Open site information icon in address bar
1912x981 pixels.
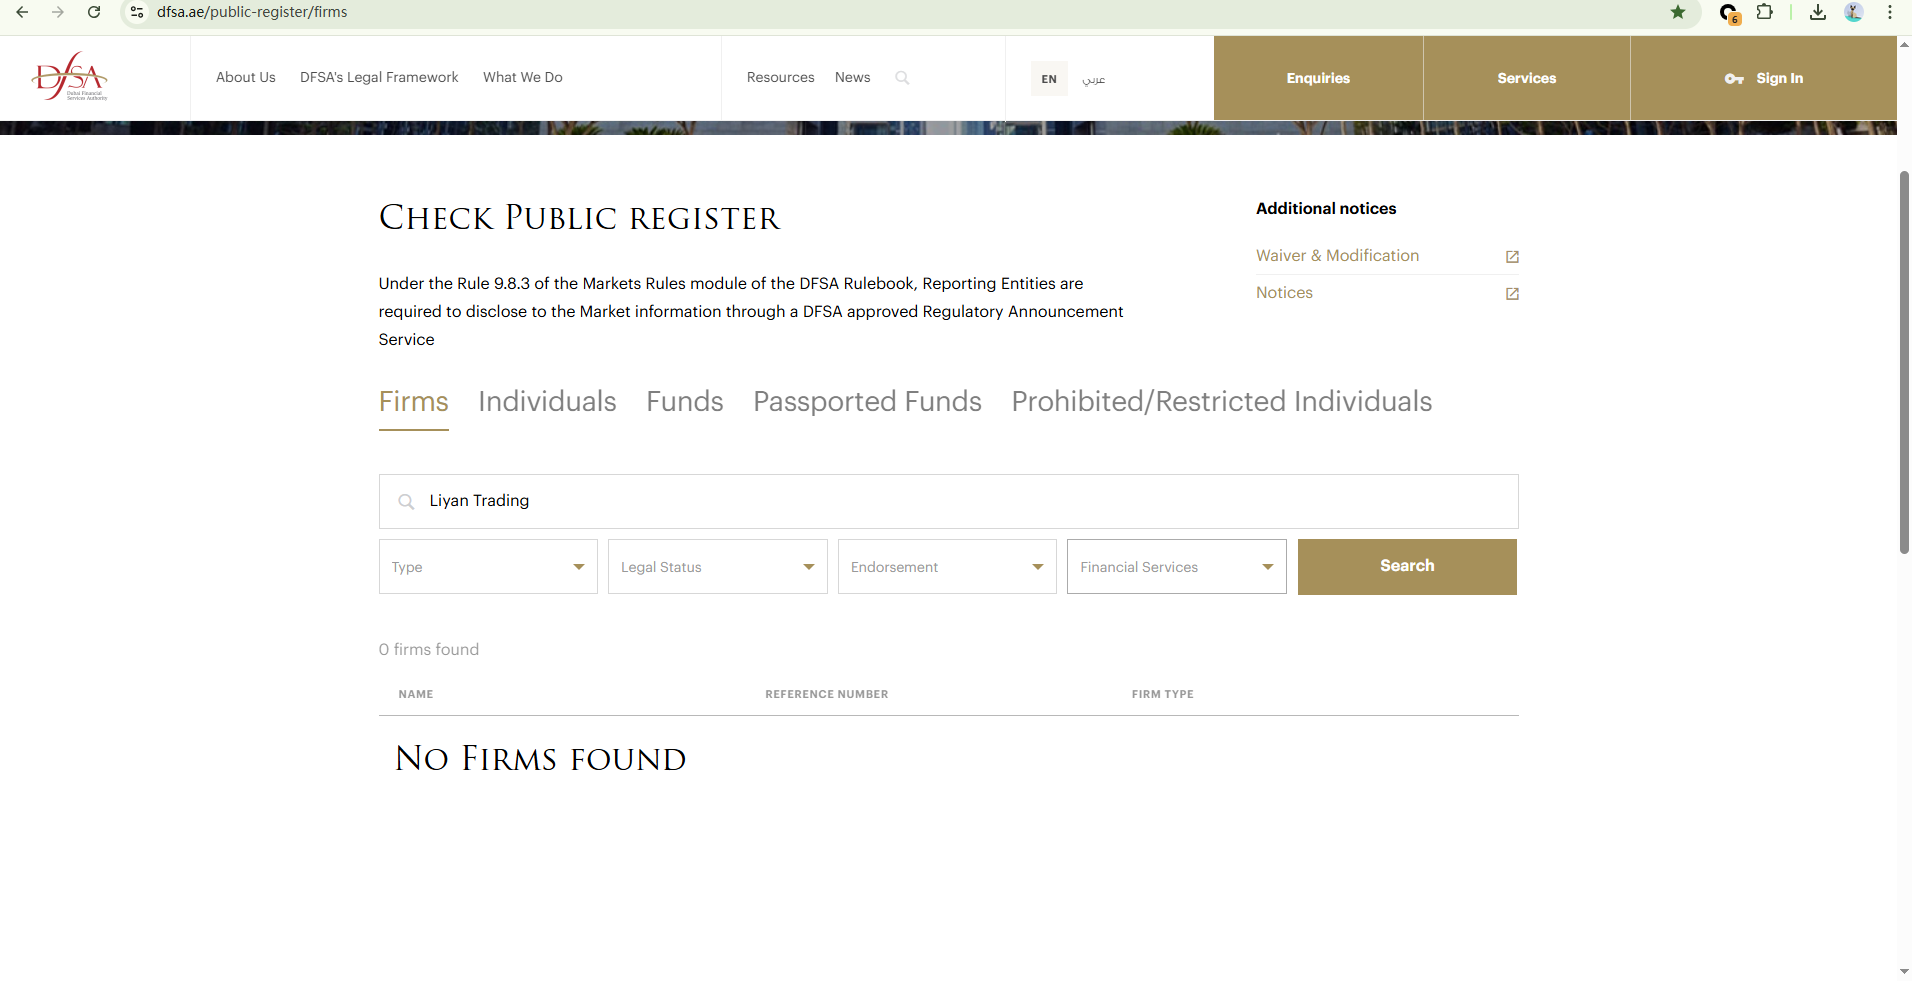coord(137,12)
